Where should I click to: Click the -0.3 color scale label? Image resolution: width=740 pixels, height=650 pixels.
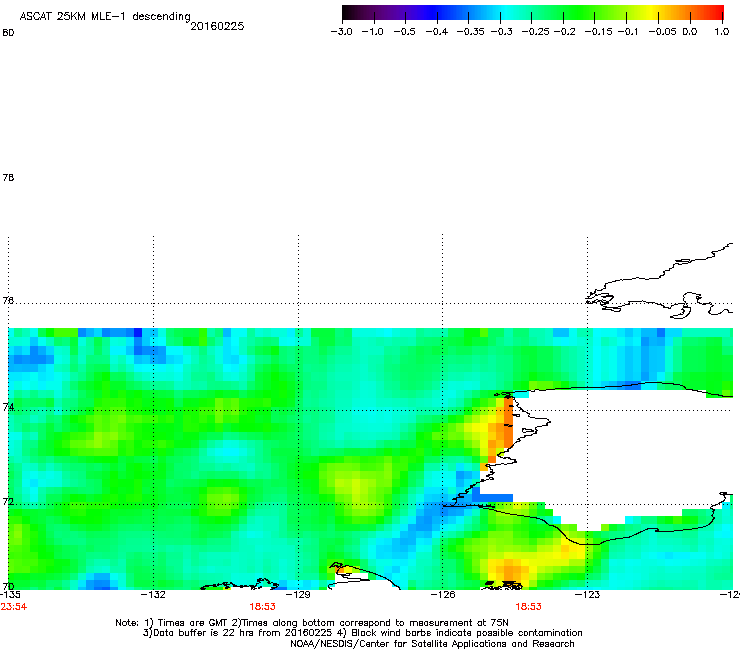(502, 32)
